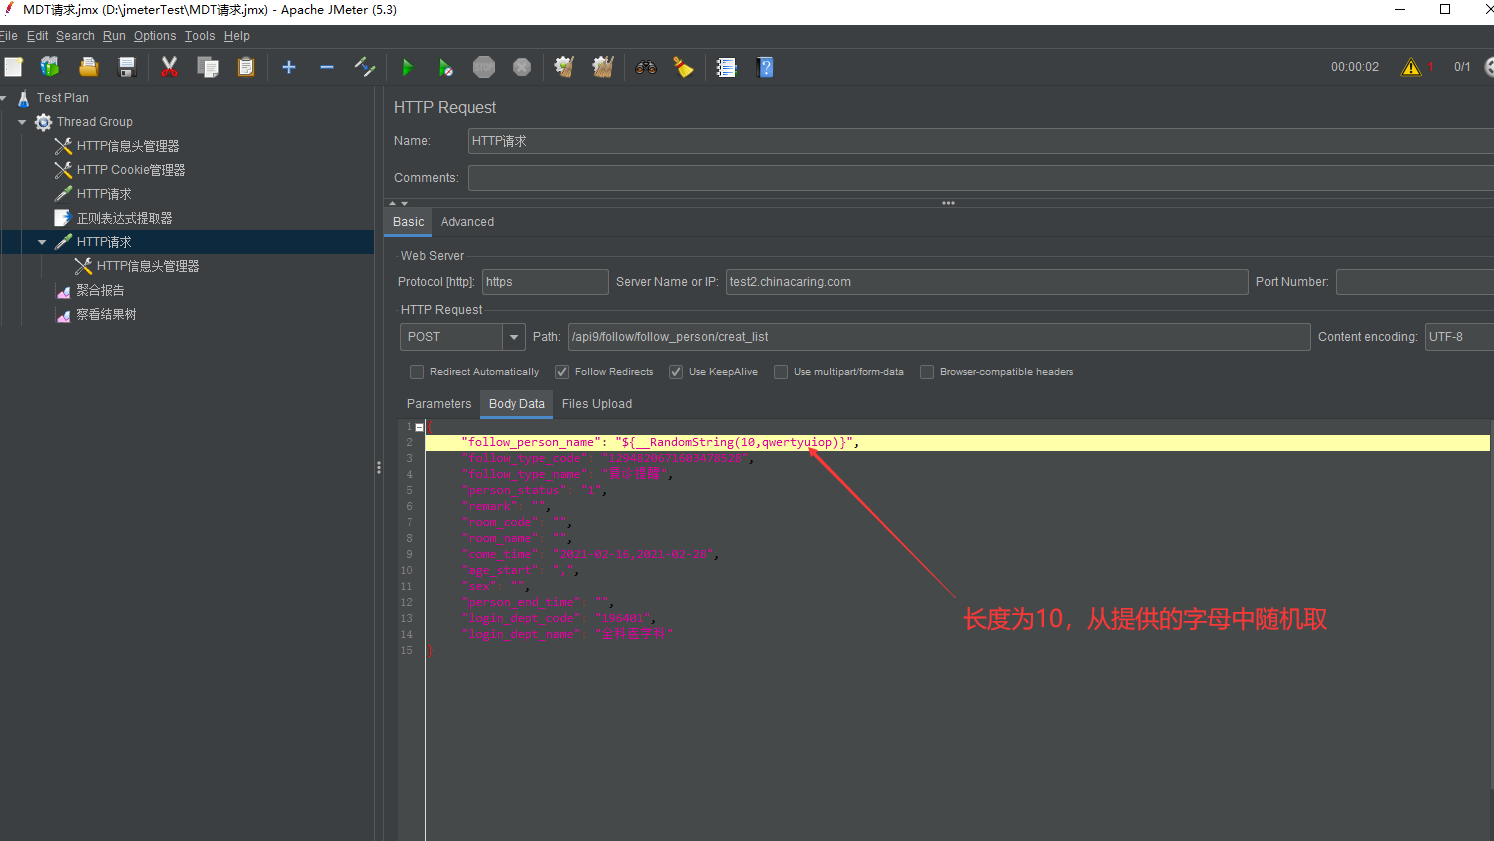The image size is (1494, 841).
Task: Click the Protocol field showing https
Action: (545, 282)
